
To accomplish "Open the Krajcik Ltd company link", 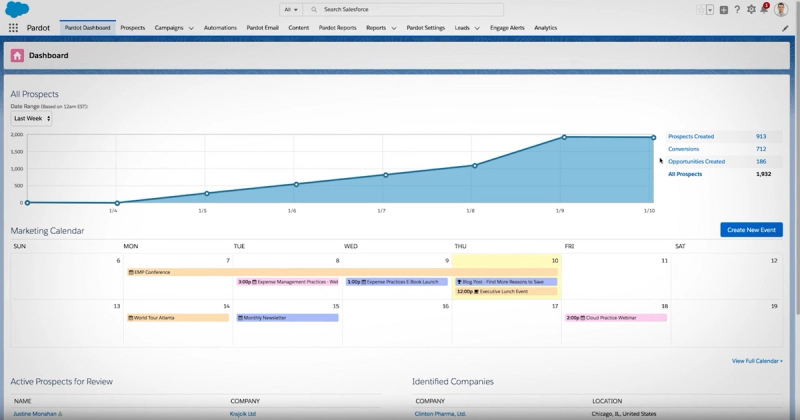I will 243,414.
